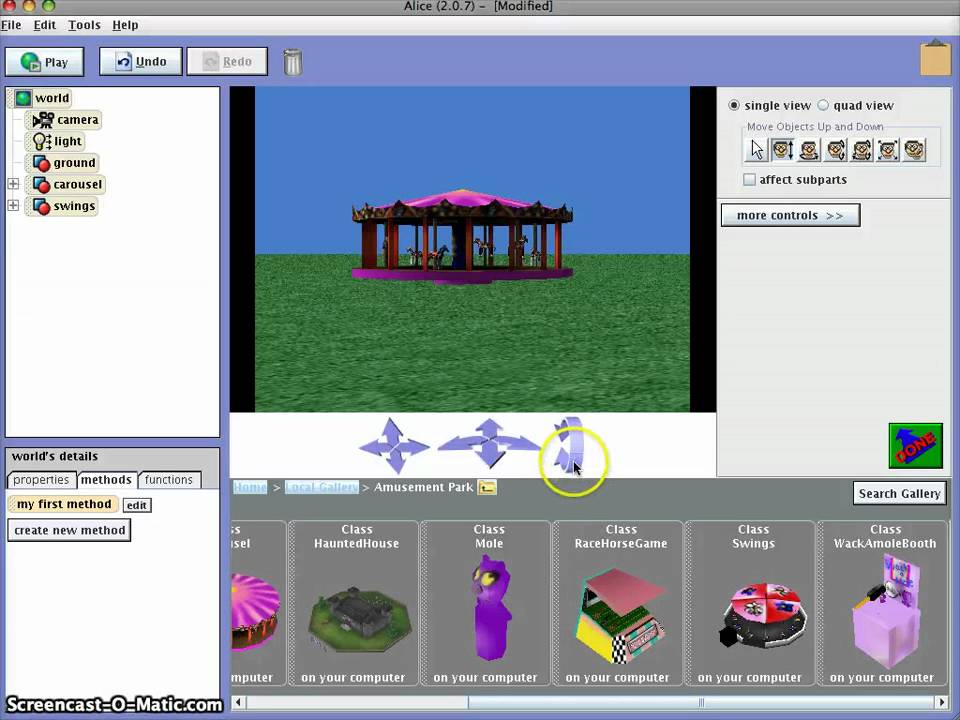
Task: Click the Undo button
Action: [x=141, y=62]
